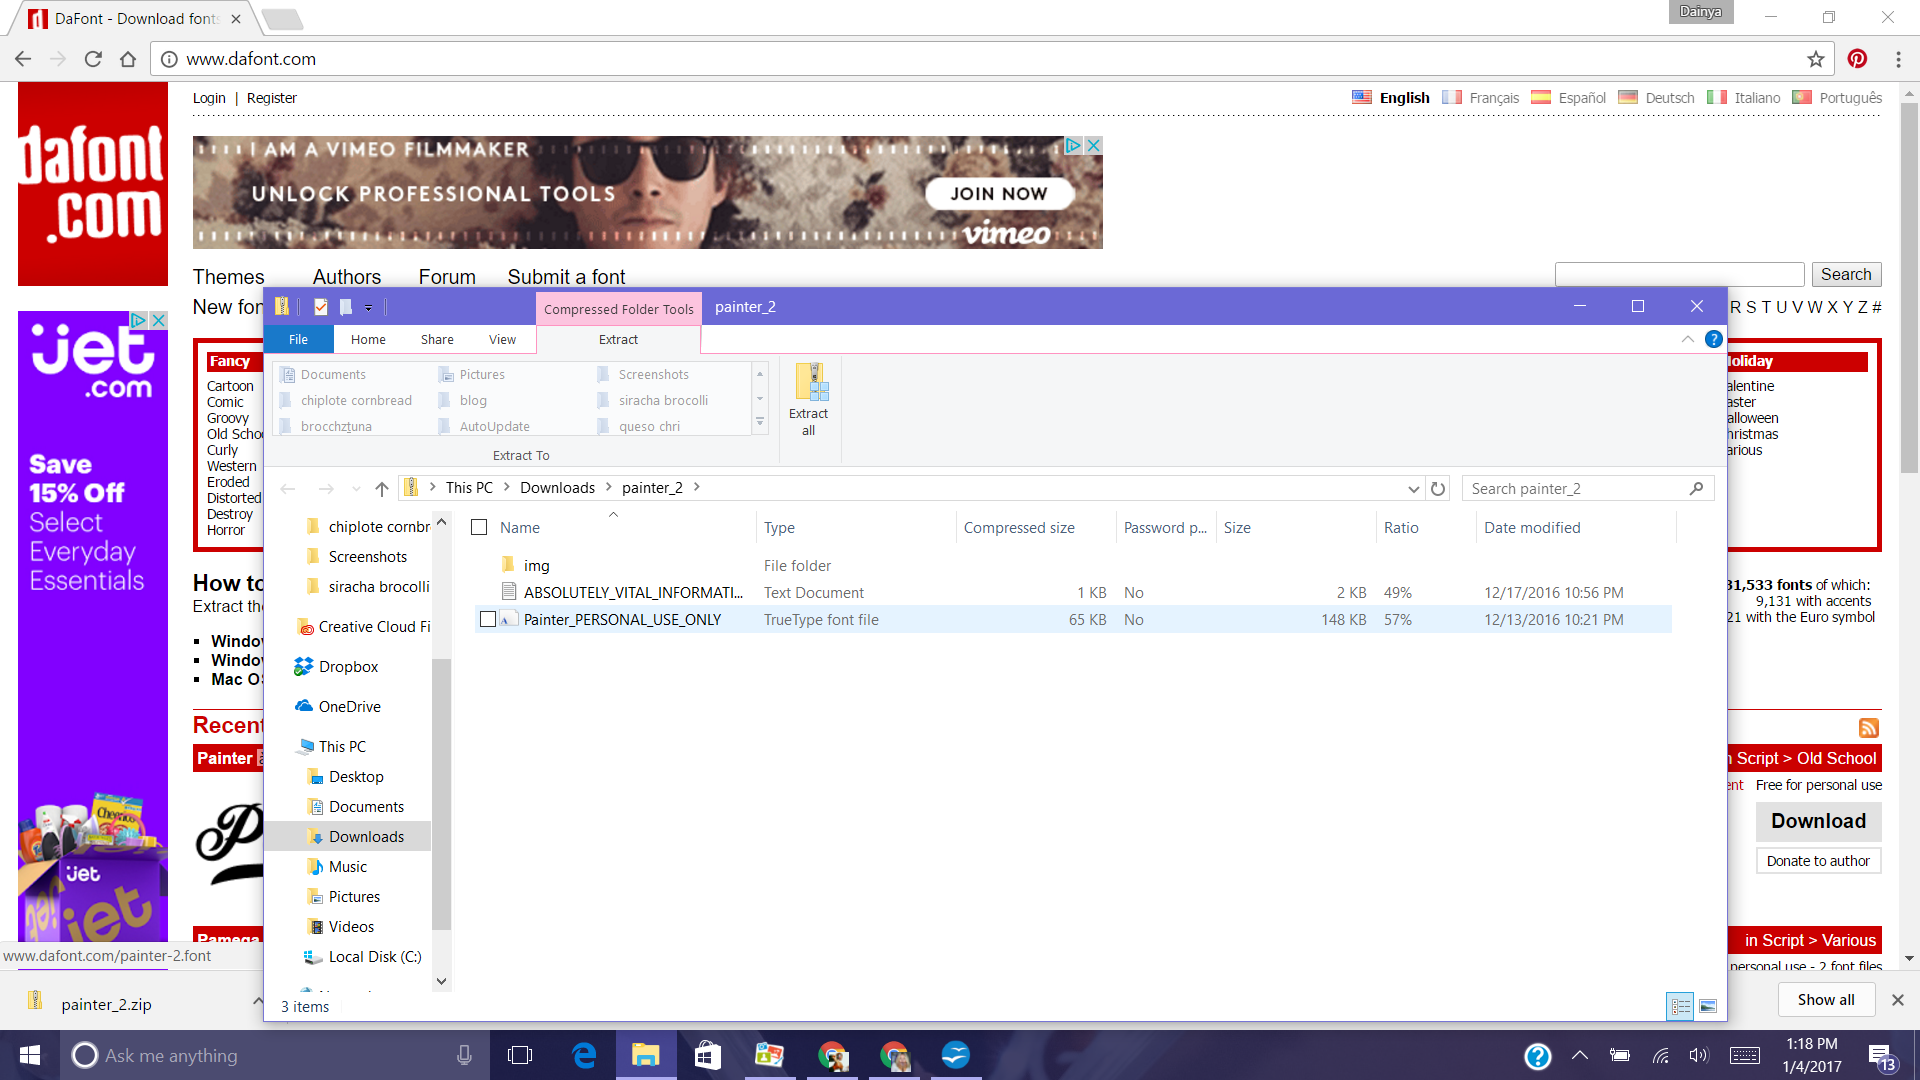Click Chrome home icon
This screenshot has height=1080, width=1920.
pos(128,59)
